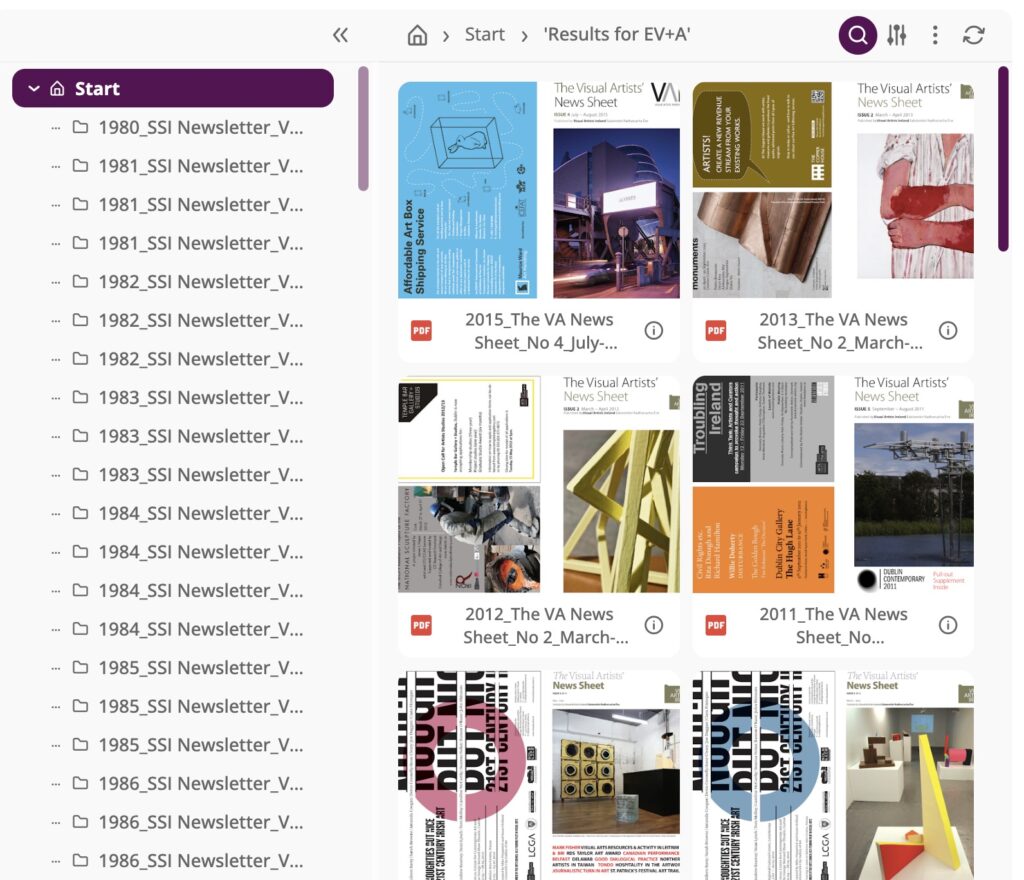Show info for 2011 VA News Sheet
Screen dimensions: 1024x880
coord(948,625)
